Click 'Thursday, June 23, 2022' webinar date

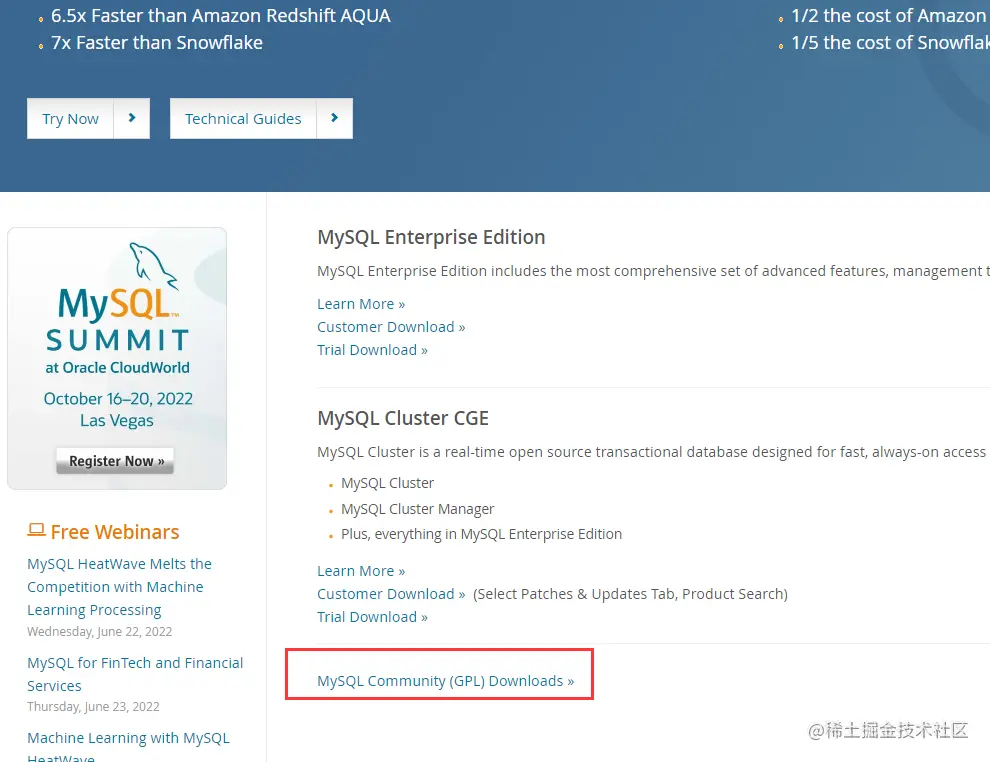[93, 707]
